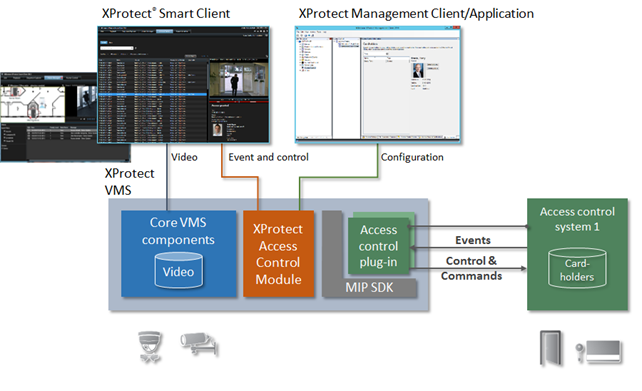Viewport: 642px width, 391px height.
Task: Click the Access control system 1 heading
Action: (577, 219)
